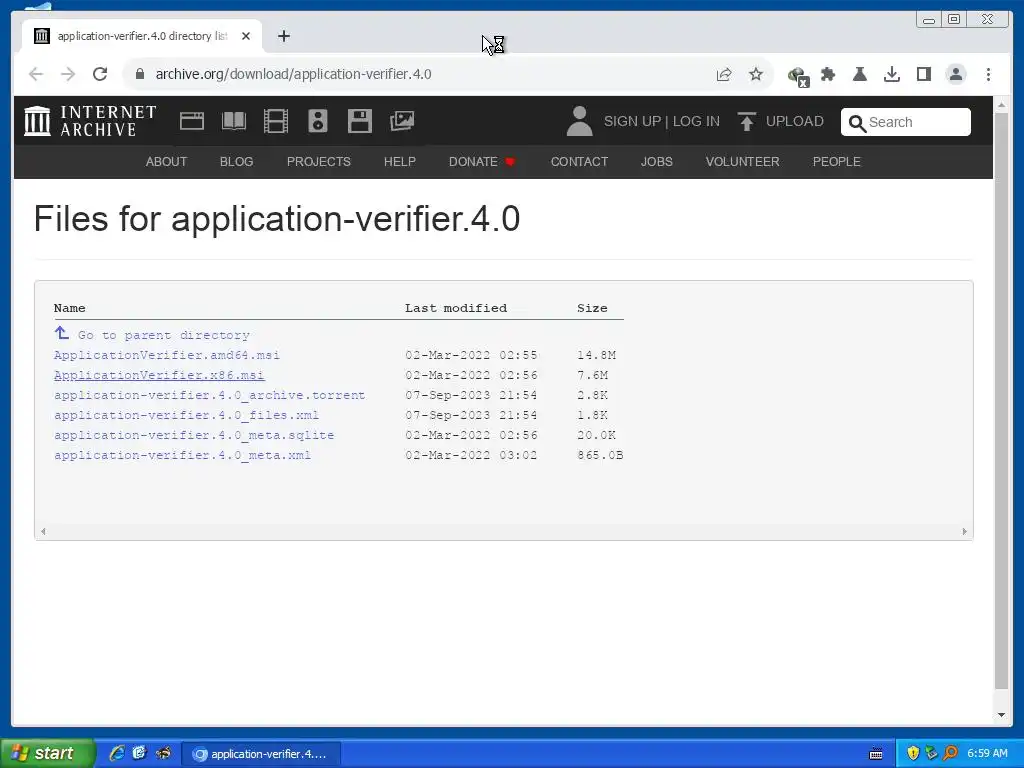Screen dimensions: 1024x768
Task: Click the magnifier icon in system tray
Action: [x=951, y=753]
